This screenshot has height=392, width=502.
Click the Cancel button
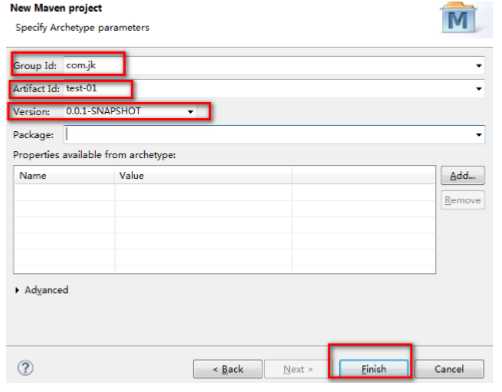449,369
